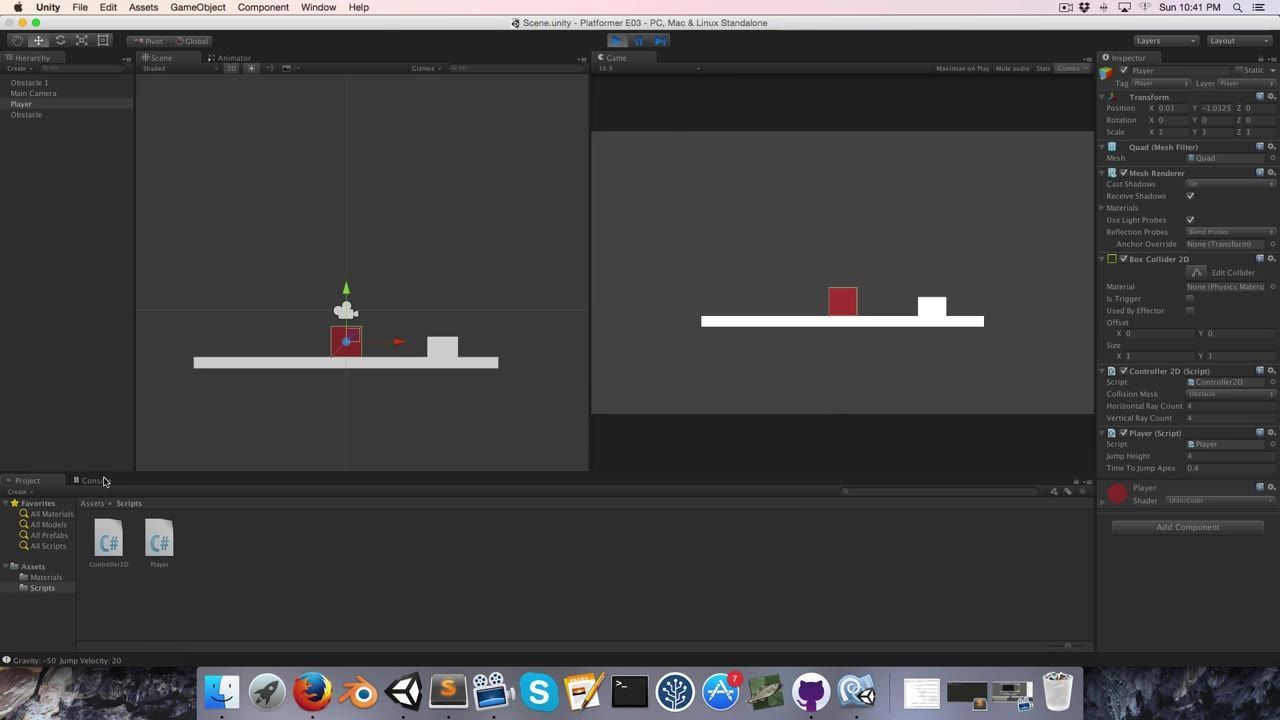The height and width of the screenshot is (720, 1280).
Task: Click the Step frame button
Action: (660, 41)
